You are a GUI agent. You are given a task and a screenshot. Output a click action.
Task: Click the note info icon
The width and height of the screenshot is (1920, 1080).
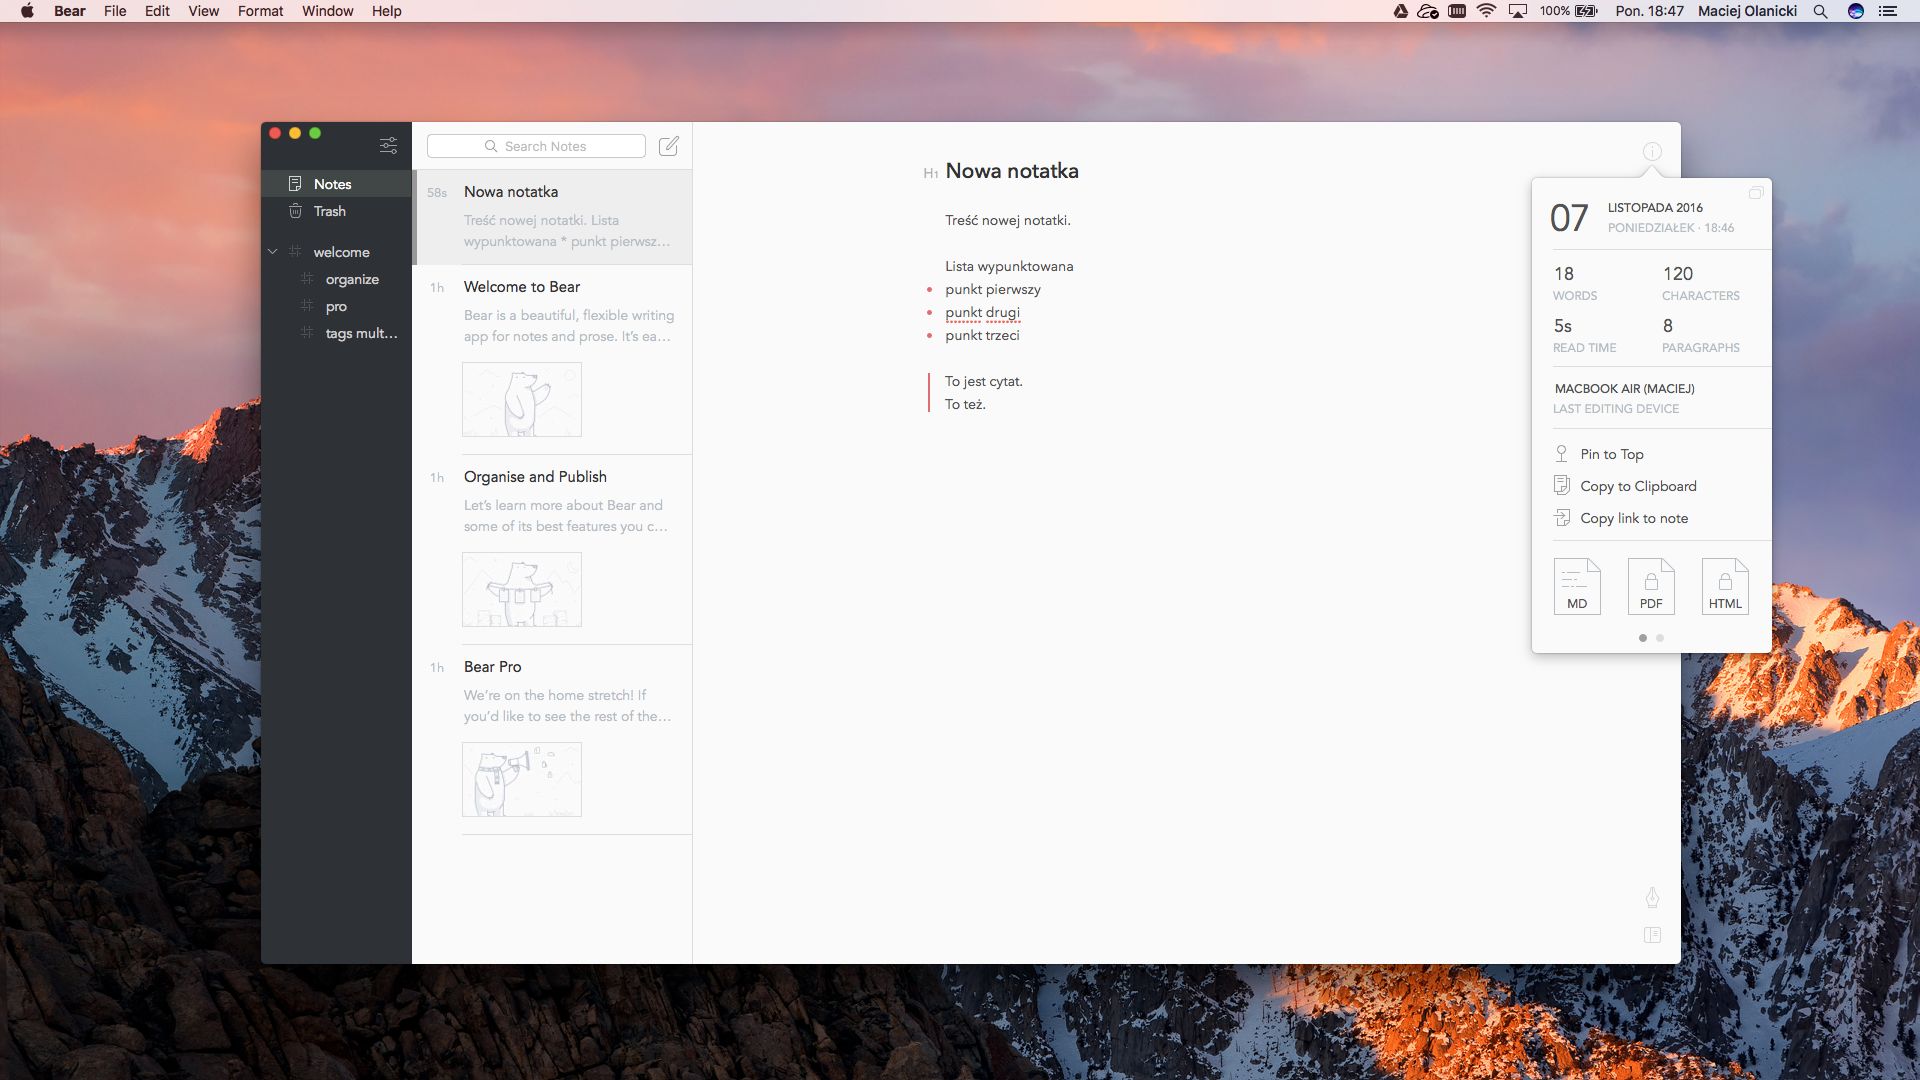tap(1652, 151)
